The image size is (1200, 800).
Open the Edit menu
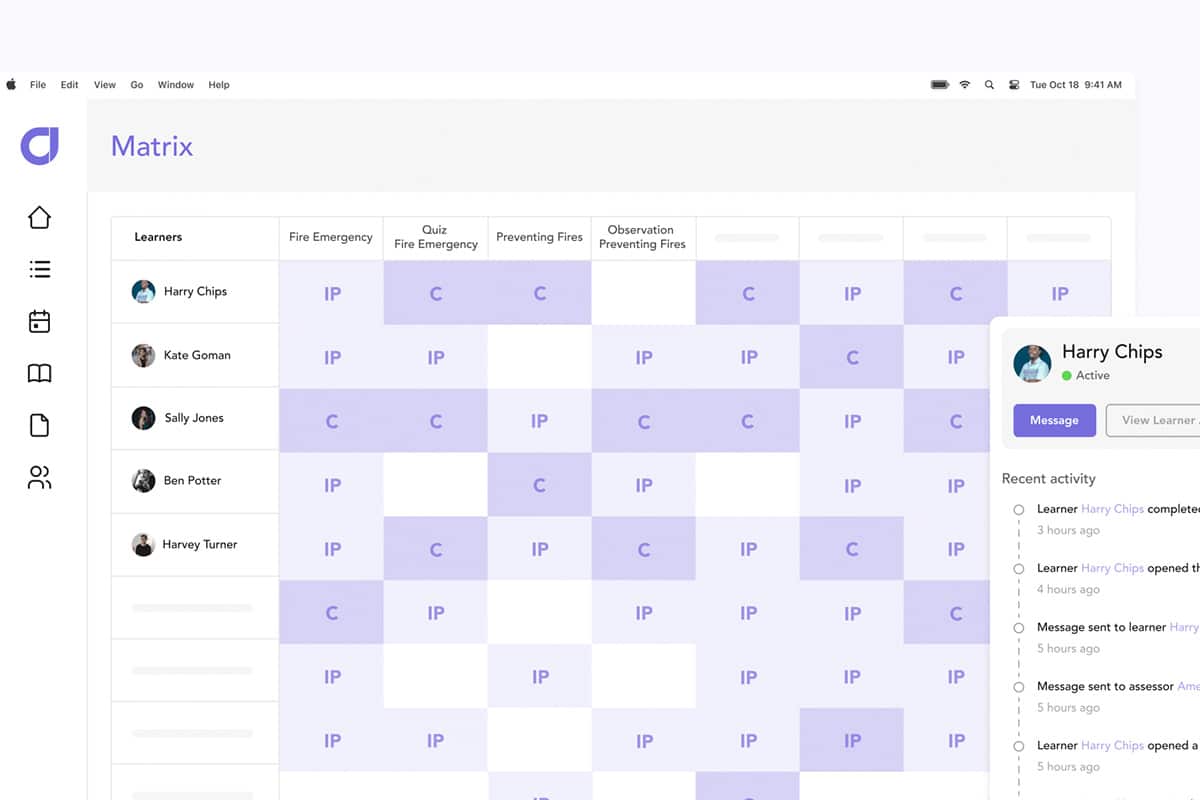point(69,85)
